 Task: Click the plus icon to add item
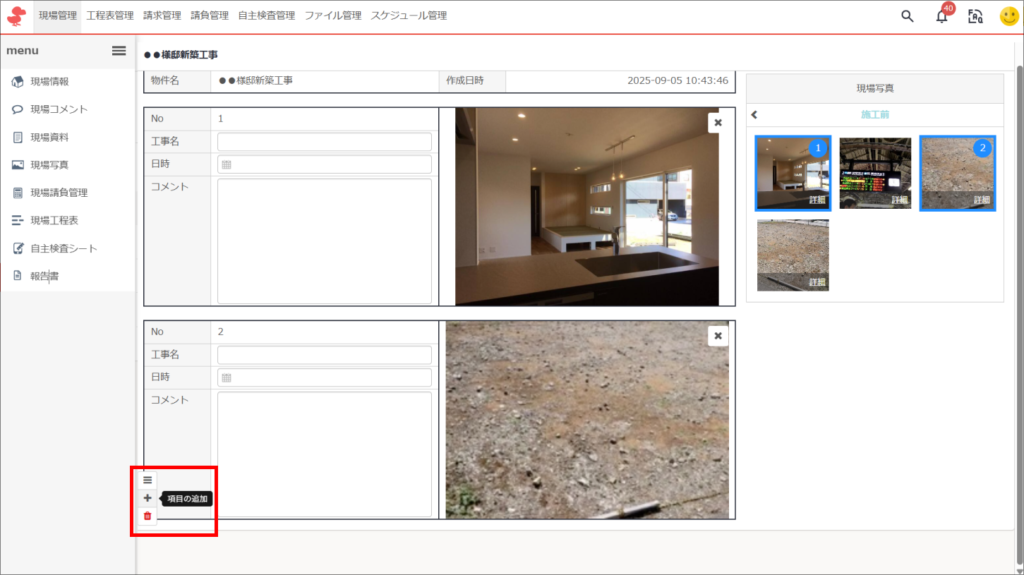pos(148,498)
